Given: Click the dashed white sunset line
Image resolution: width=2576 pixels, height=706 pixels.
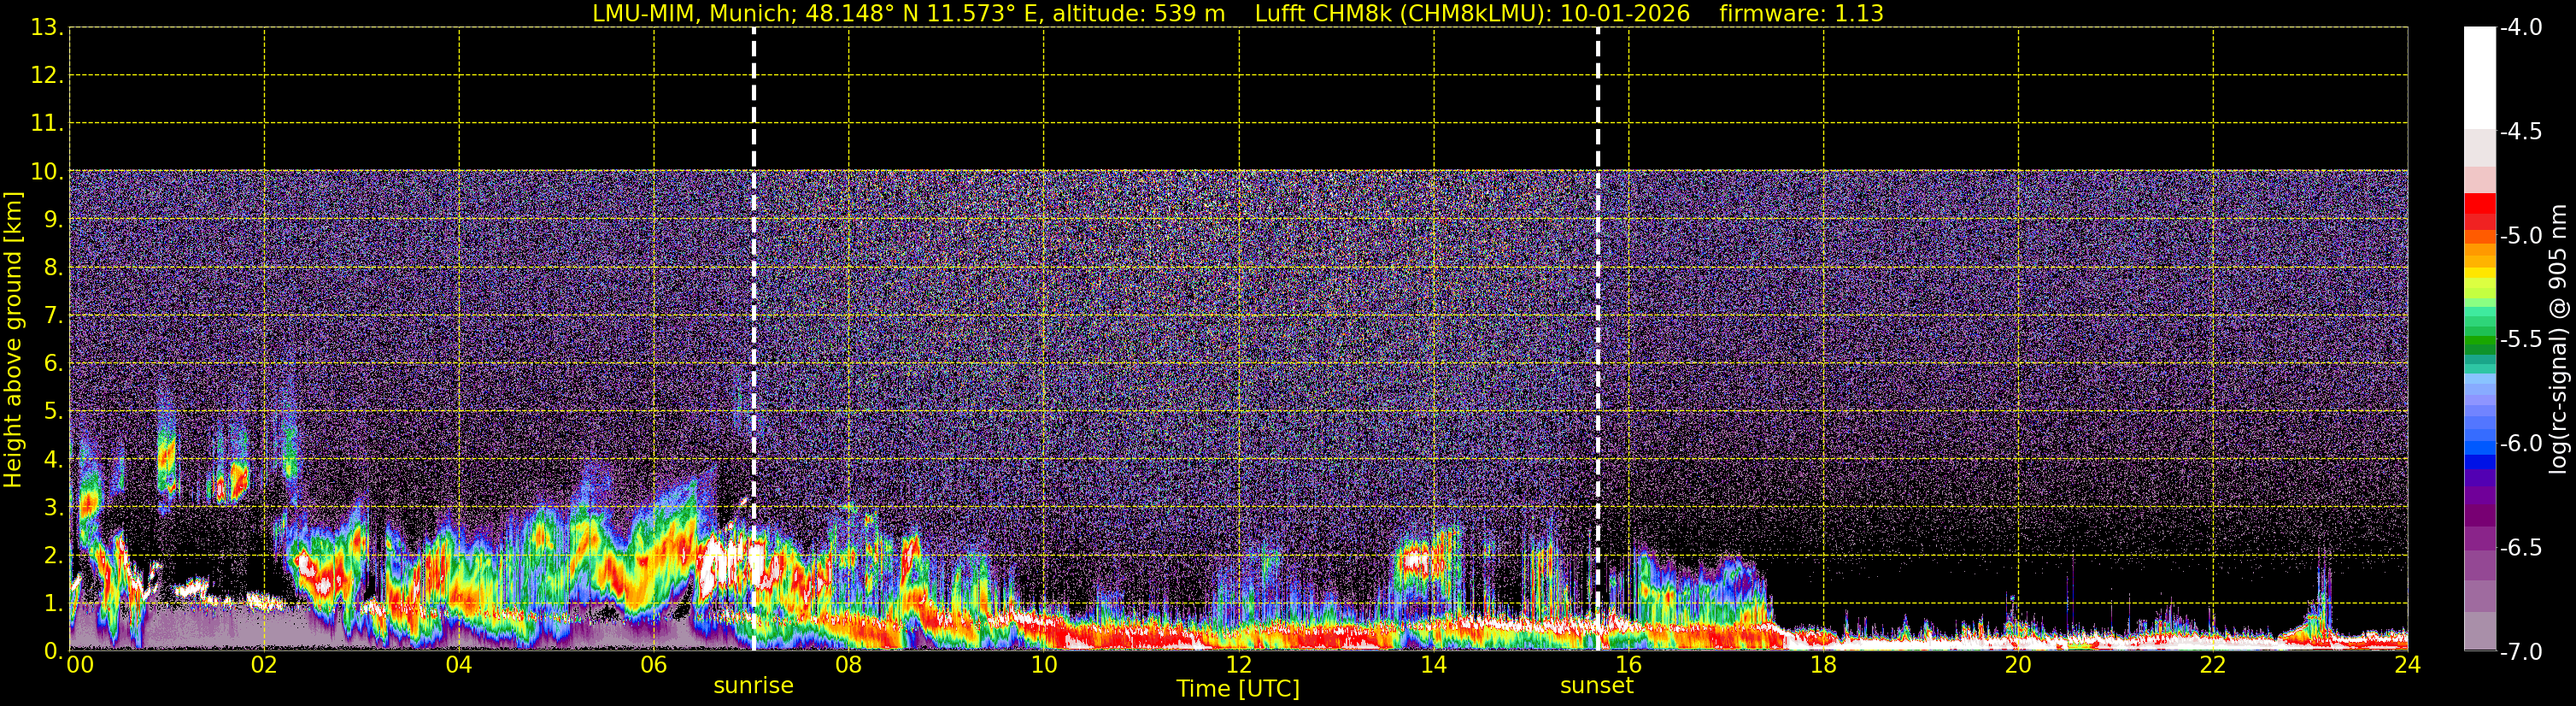Looking at the screenshot, I should click(x=1598, y=339).
